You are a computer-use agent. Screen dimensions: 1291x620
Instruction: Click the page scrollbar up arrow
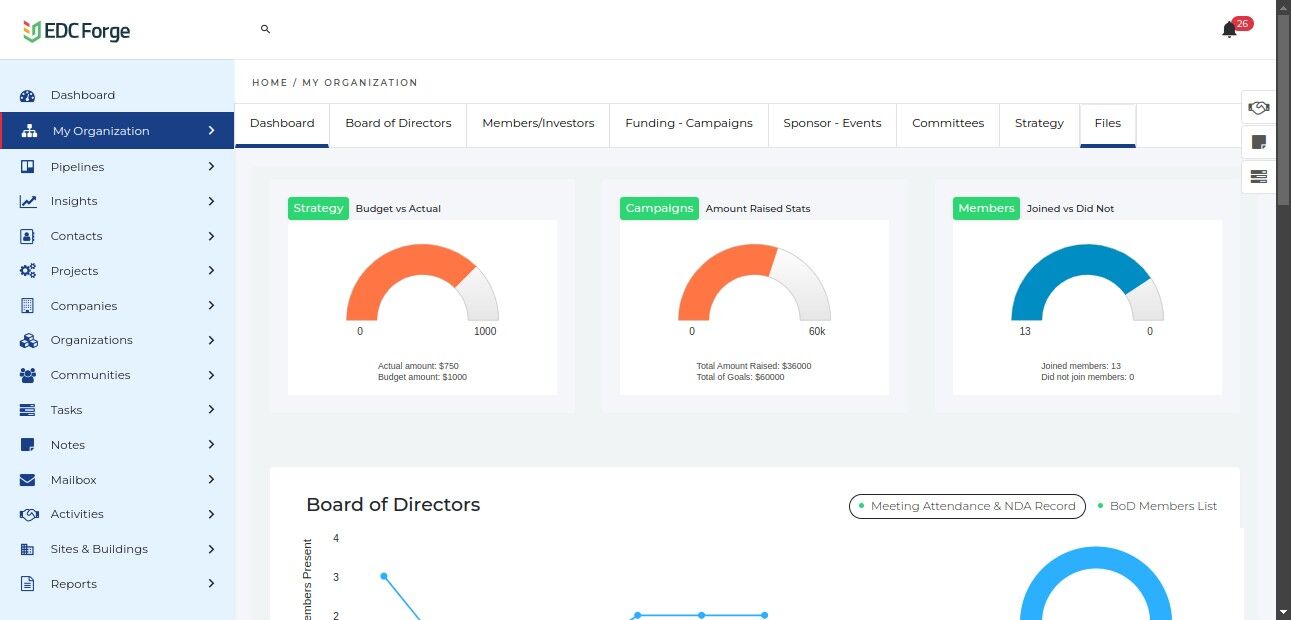[1284, 8]
